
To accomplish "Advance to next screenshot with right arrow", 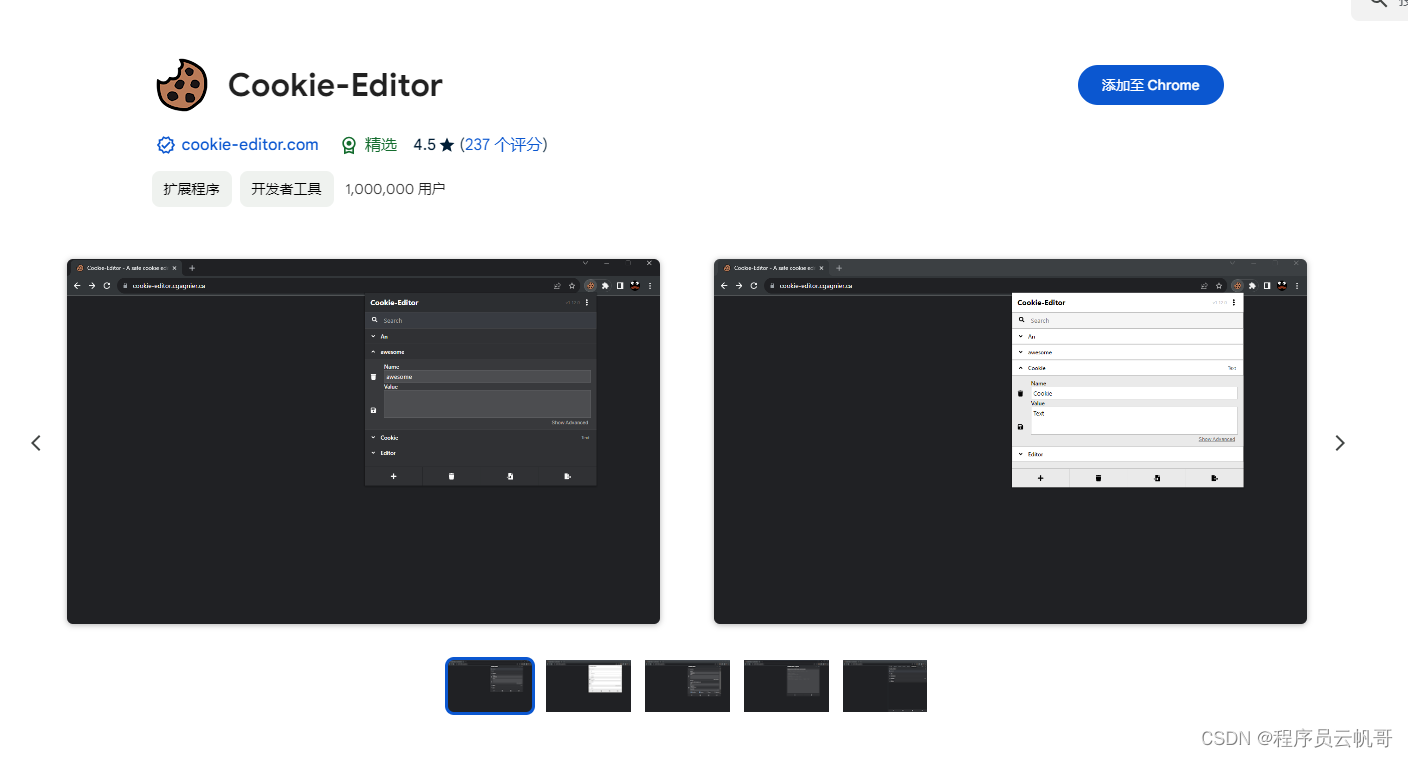I will (1340, 442).
